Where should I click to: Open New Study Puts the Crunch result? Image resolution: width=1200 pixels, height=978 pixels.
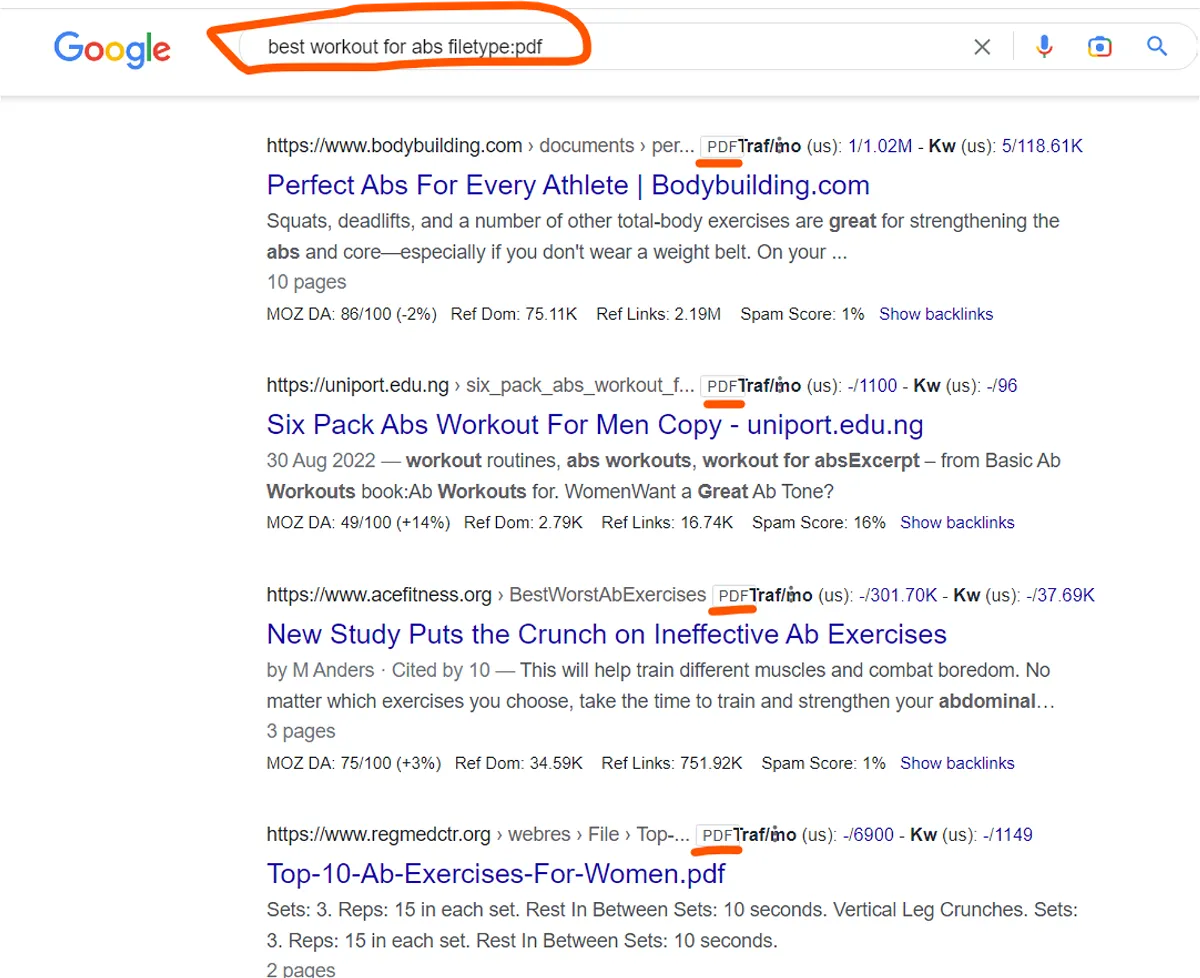tap(607, 634)
